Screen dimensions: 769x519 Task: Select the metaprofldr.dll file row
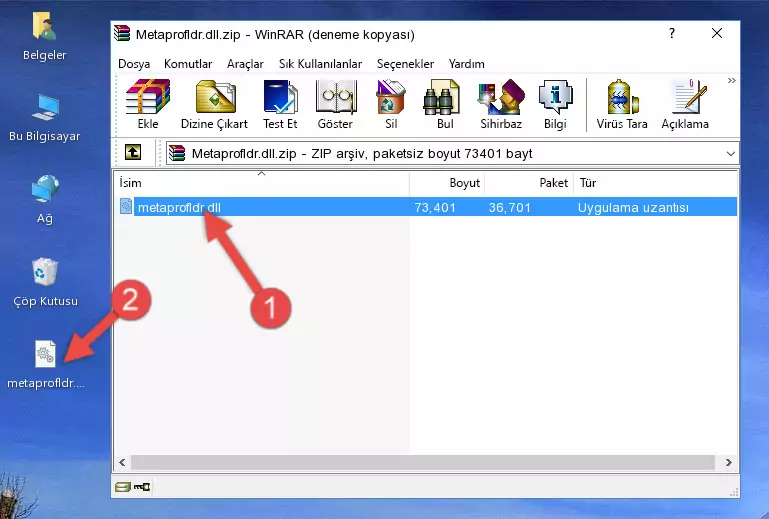[426, 207]
